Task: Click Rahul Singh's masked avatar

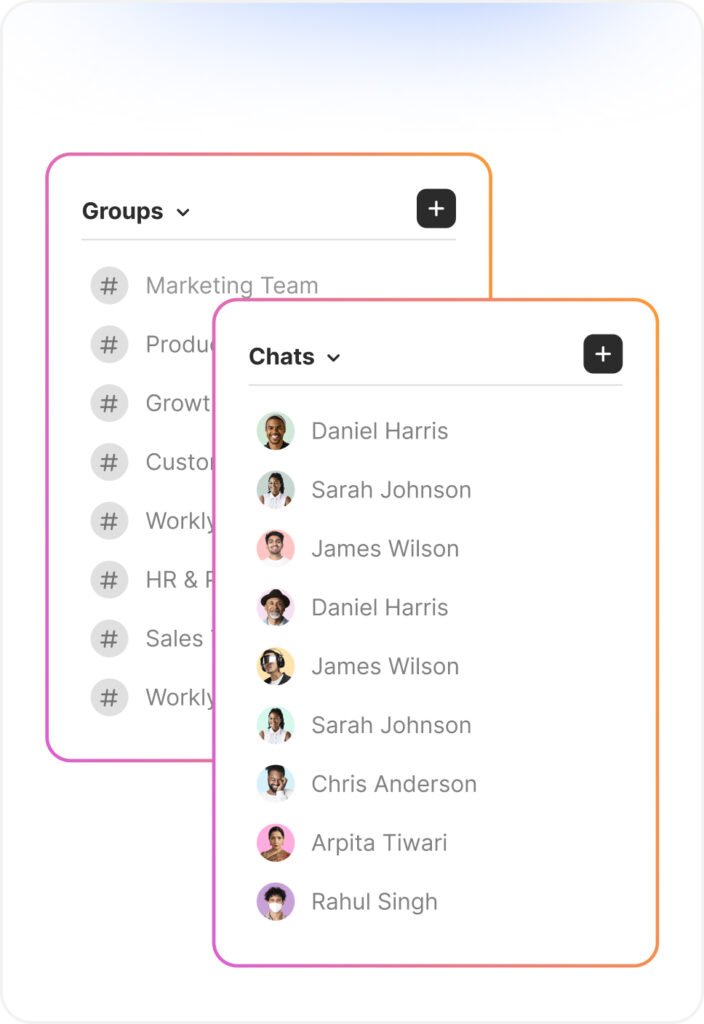Action: (275, 902)
